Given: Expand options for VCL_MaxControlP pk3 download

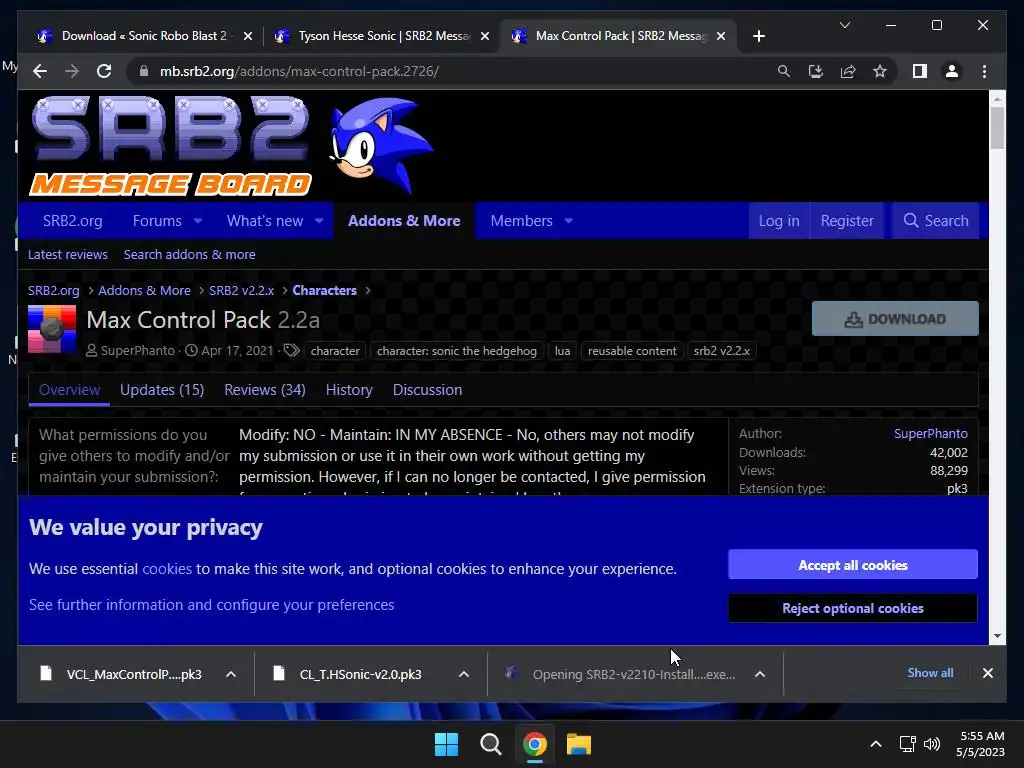Looking at the screenshot, I should coord(231,674).
